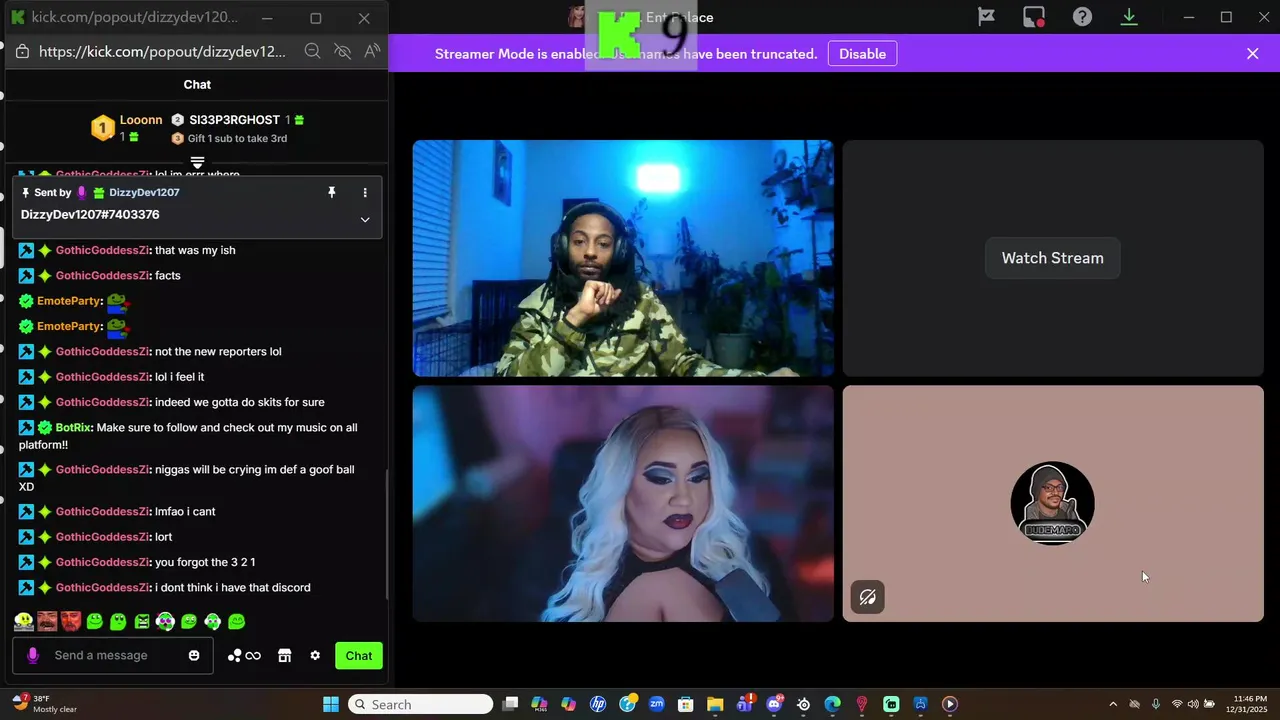Click the system tray microphone icon
1280x720 pixels.
pos(1156,704)
